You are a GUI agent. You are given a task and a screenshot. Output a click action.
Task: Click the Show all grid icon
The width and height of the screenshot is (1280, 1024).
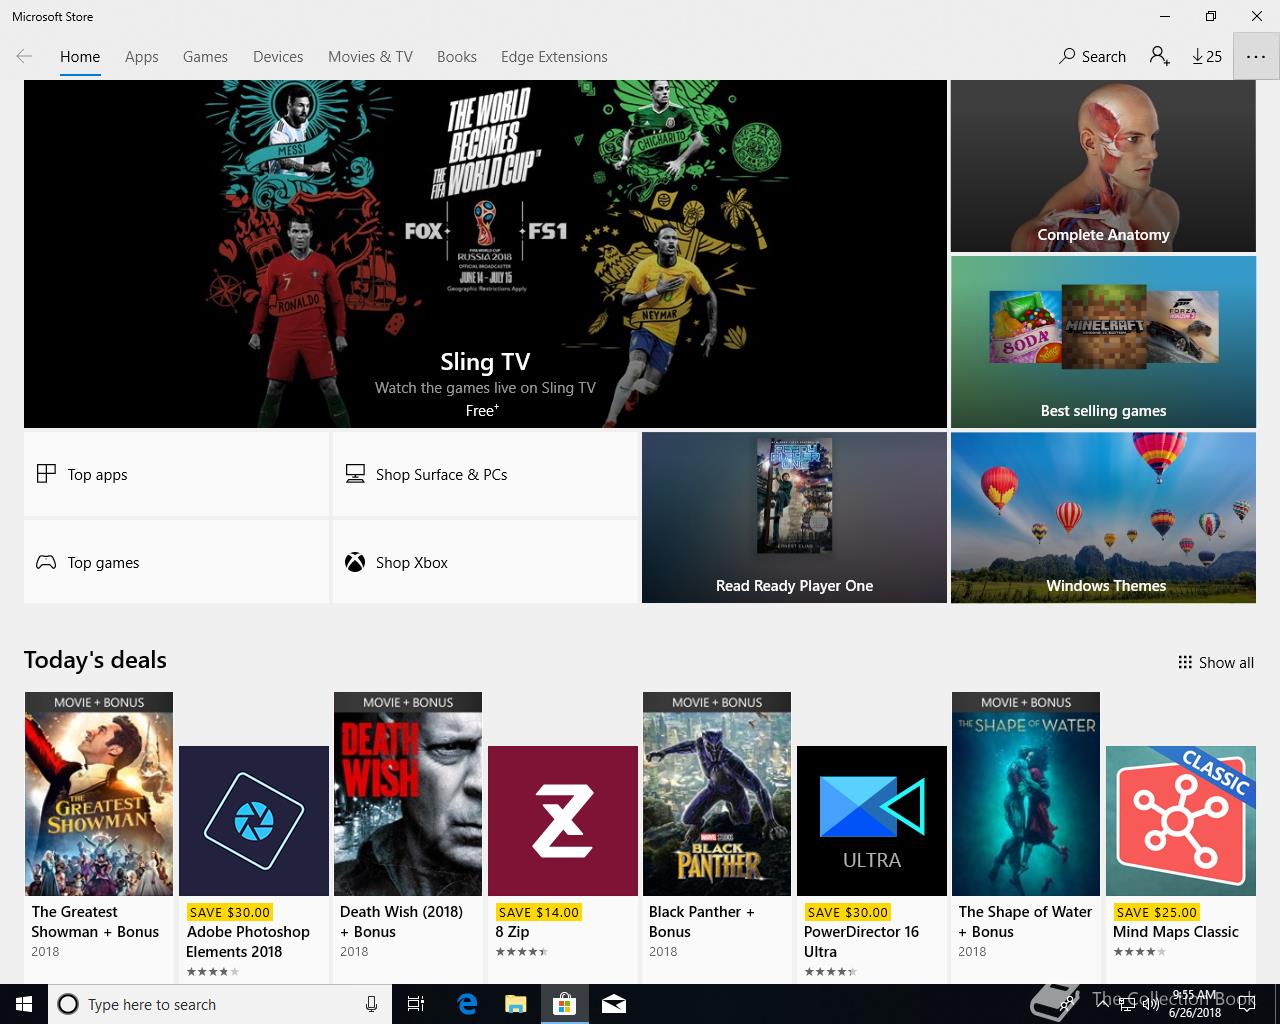1185,662
